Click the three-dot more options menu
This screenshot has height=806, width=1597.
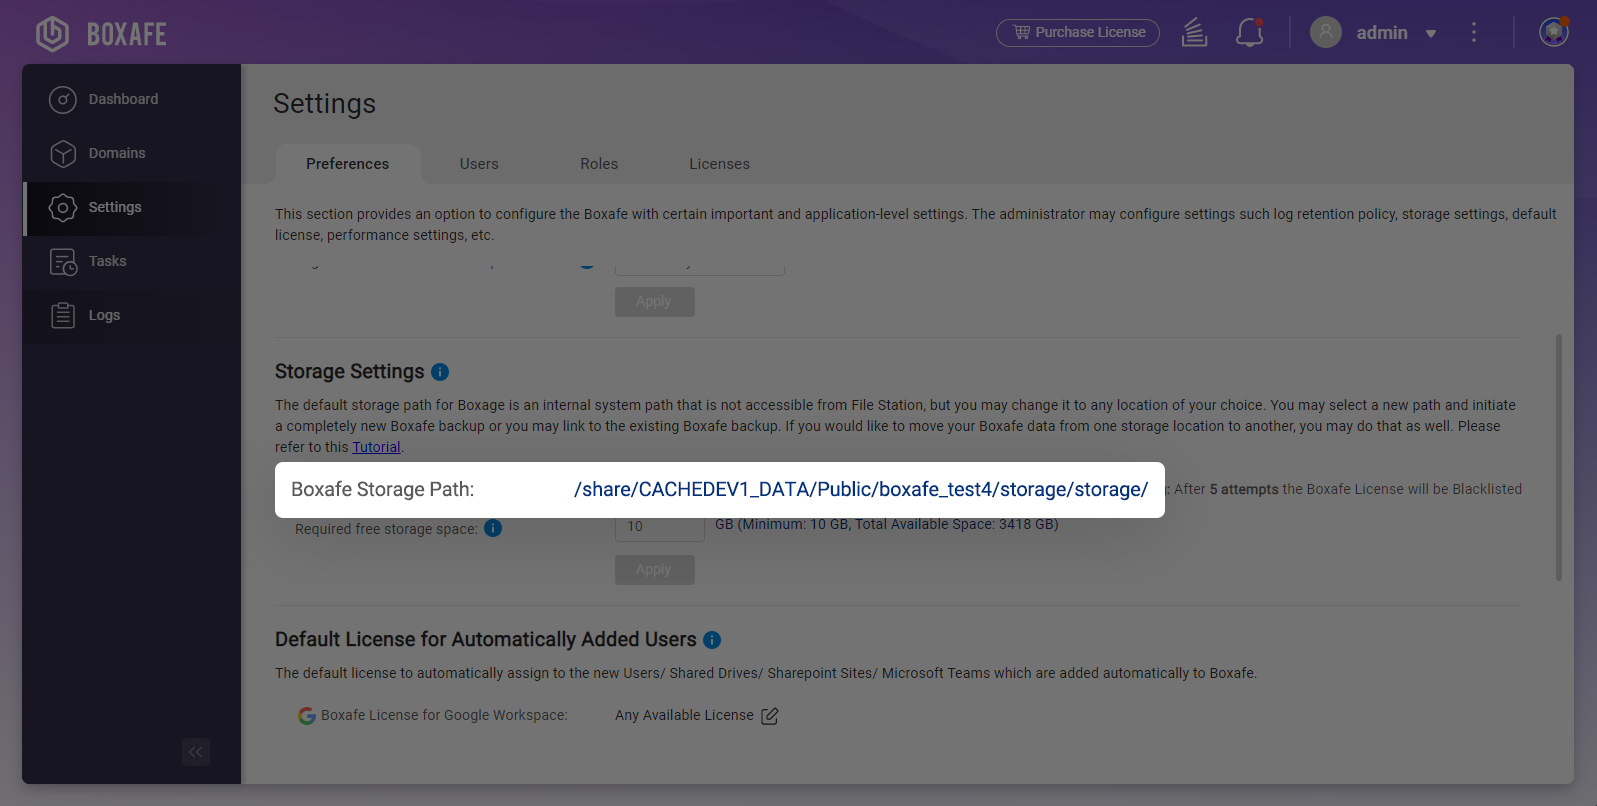[1473, 33]
